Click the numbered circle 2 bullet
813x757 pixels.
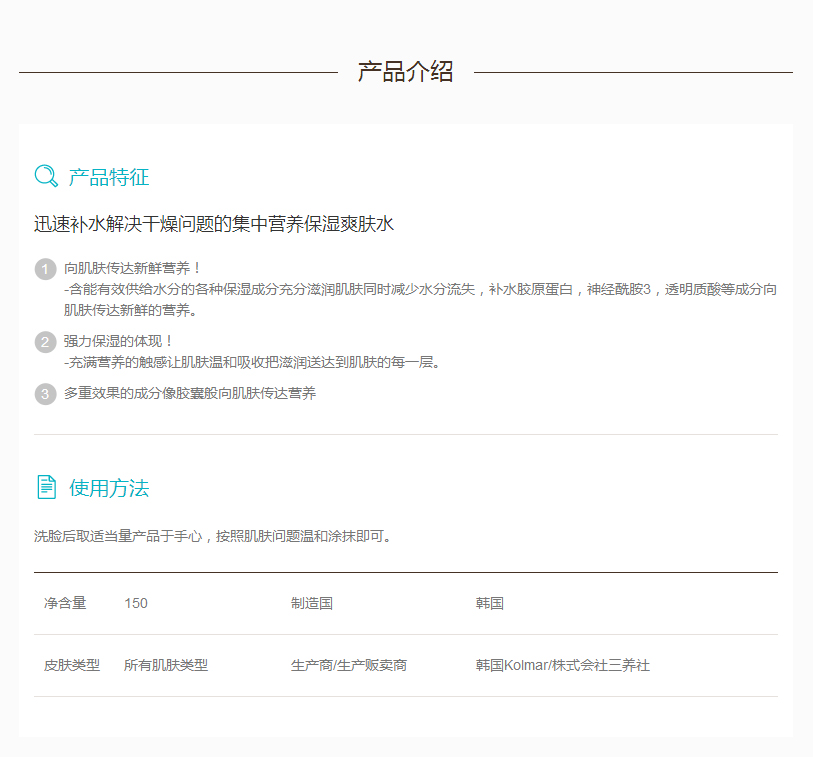[45, 342]
